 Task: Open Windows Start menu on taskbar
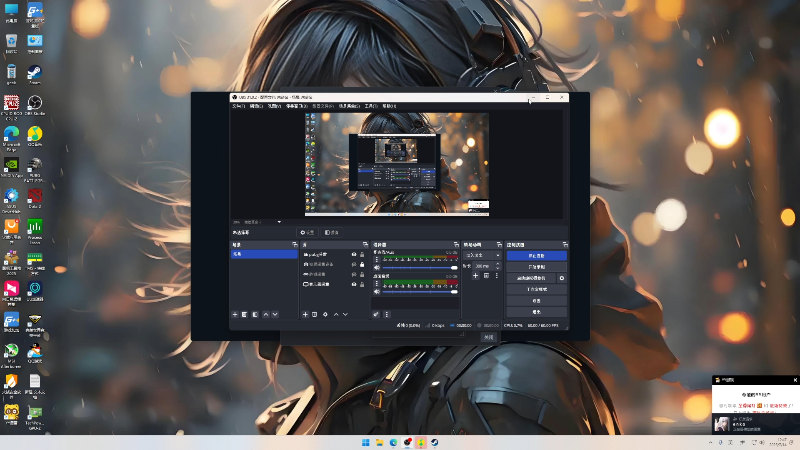point(365,442)
